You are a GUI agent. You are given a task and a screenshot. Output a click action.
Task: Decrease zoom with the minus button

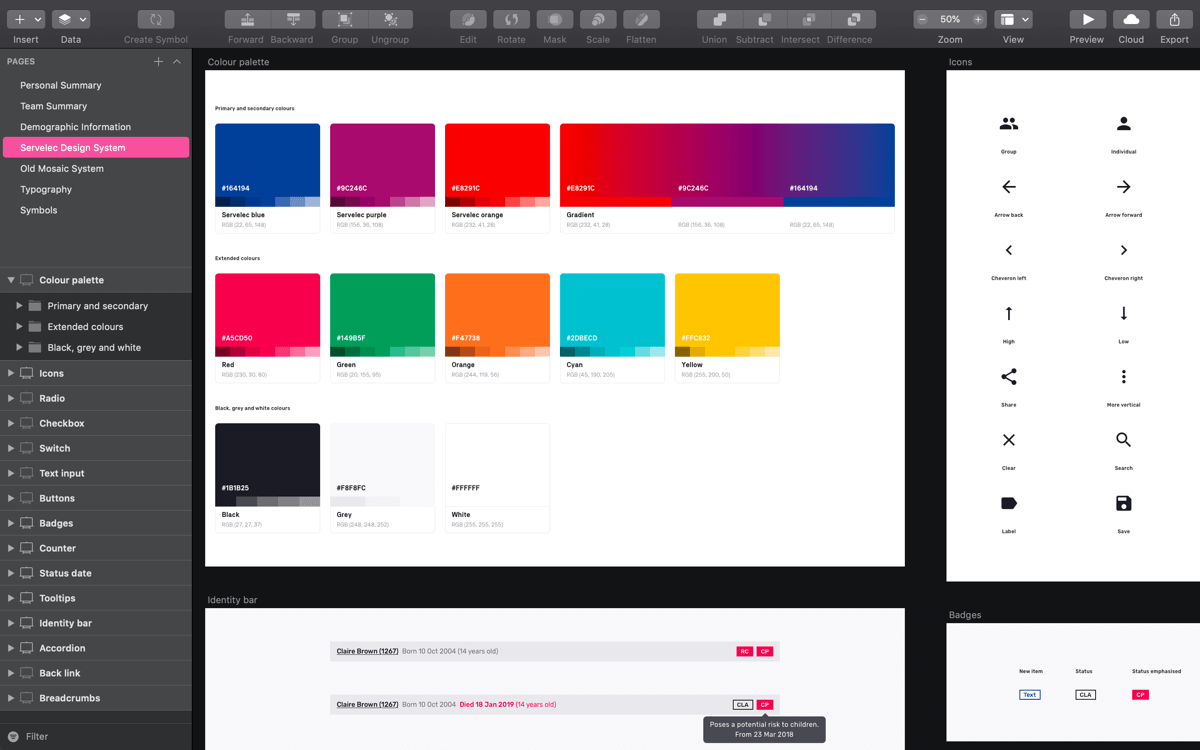point(922,19)
